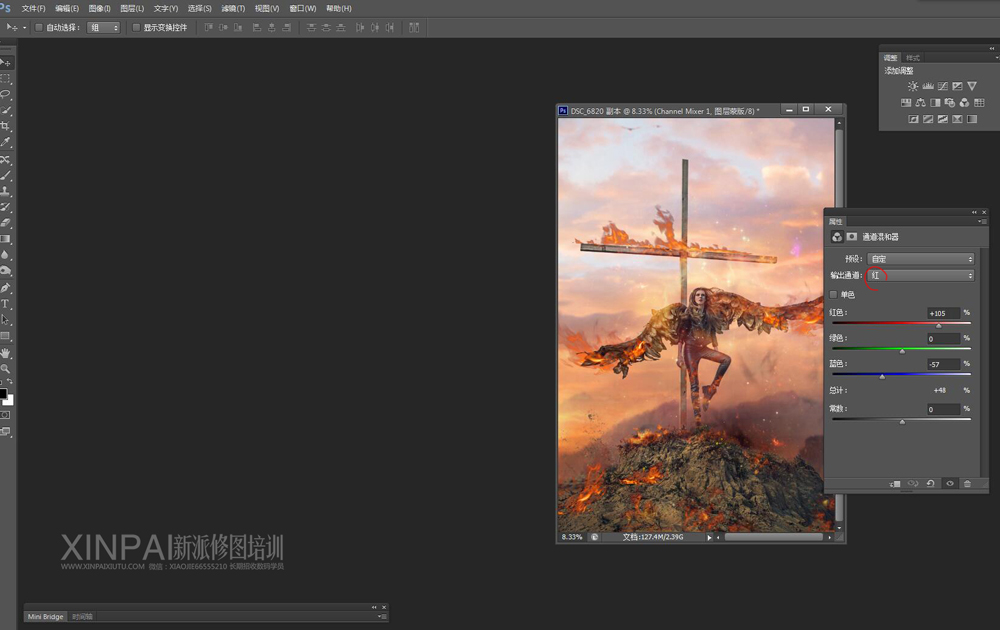Viewport: 1000px width, 630px height.
Task: Select the Move tool in the toolbox
Action: click(6, 62)
